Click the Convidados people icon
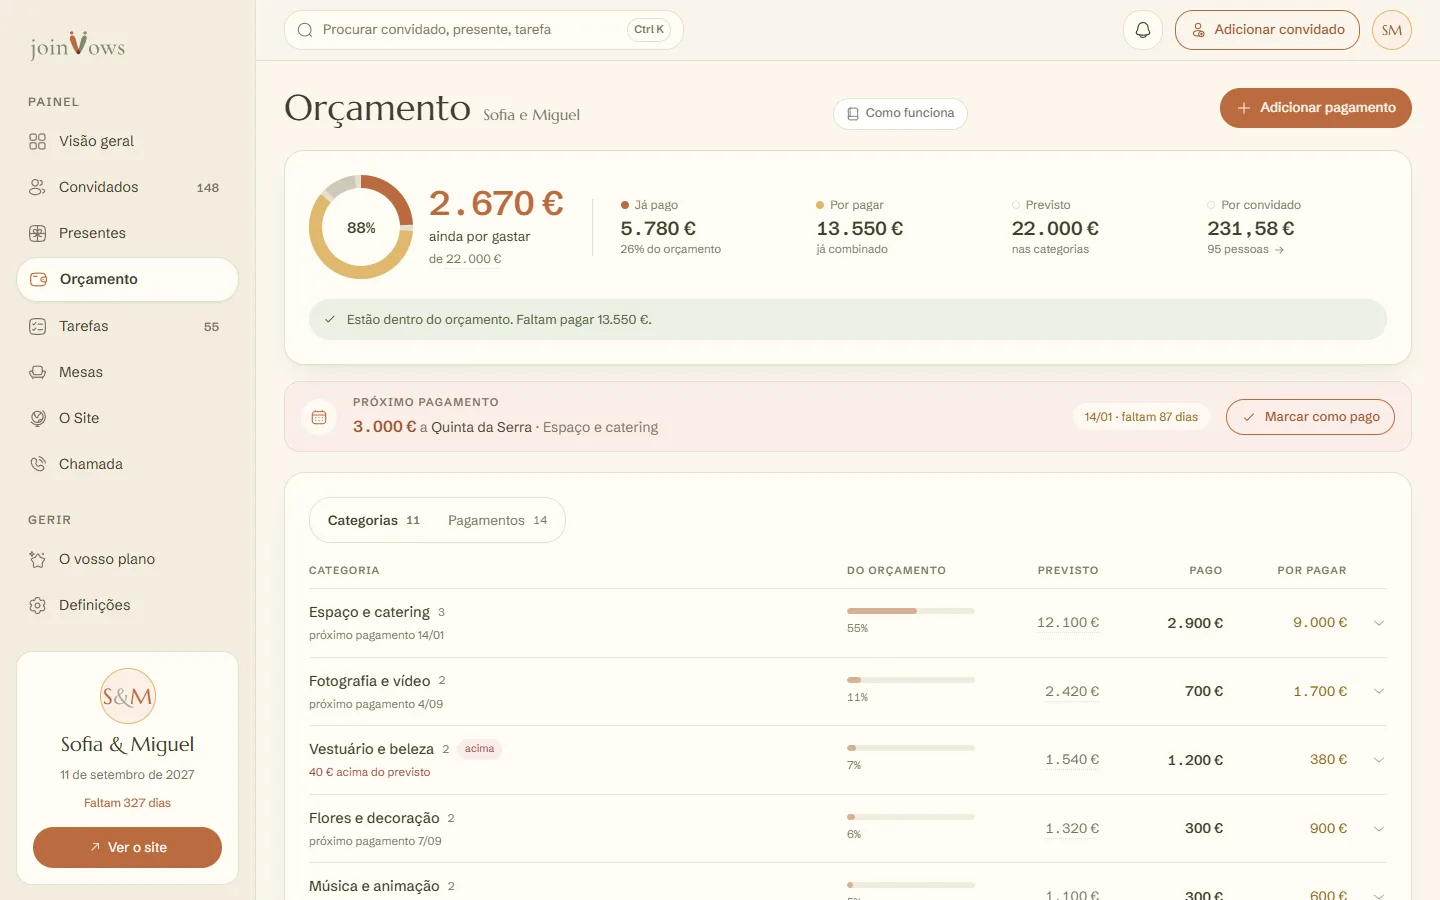Screen dimensions: 1440x900 tap(37, 187)
